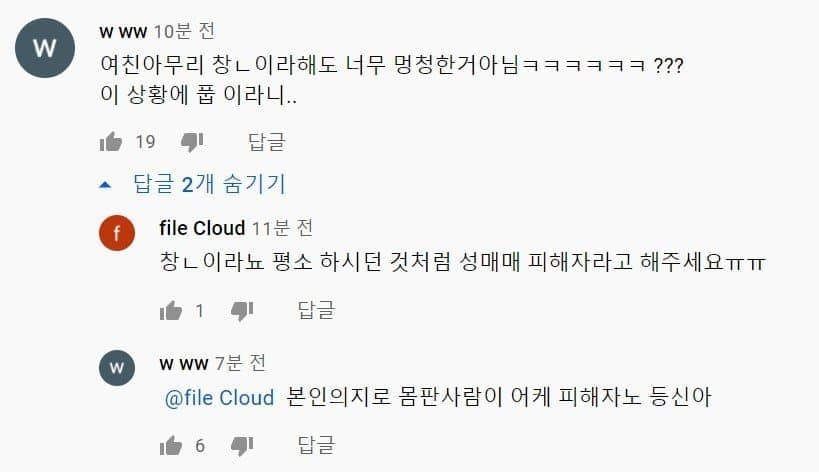The width and height of the screenshot is (819, 472).
Task: Open w ww username on last reply
Action: click(184, 363)
